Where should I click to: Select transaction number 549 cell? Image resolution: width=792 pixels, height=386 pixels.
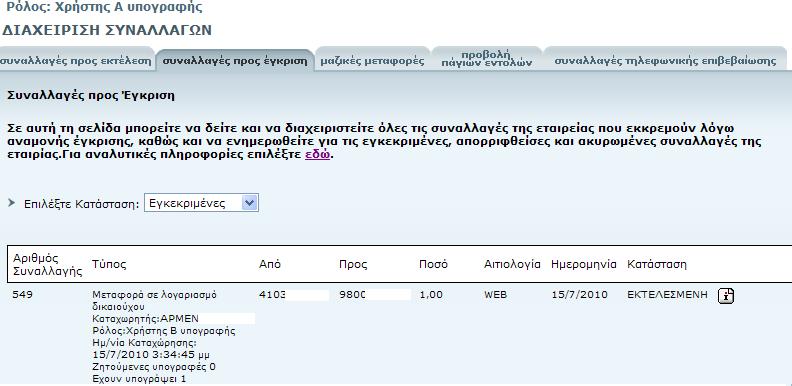22,295
